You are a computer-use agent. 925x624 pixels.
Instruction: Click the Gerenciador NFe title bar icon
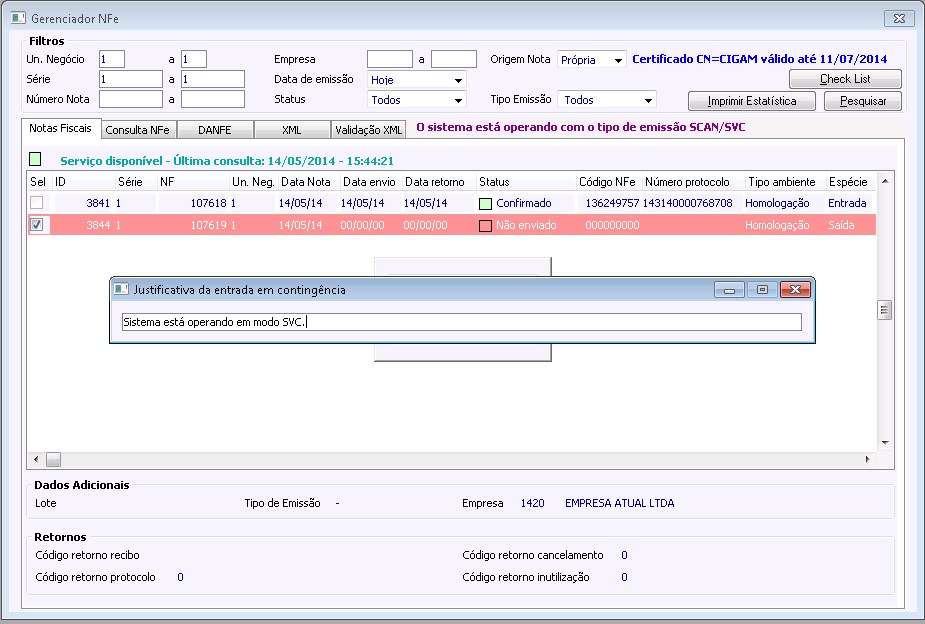[x=17, y=18]
